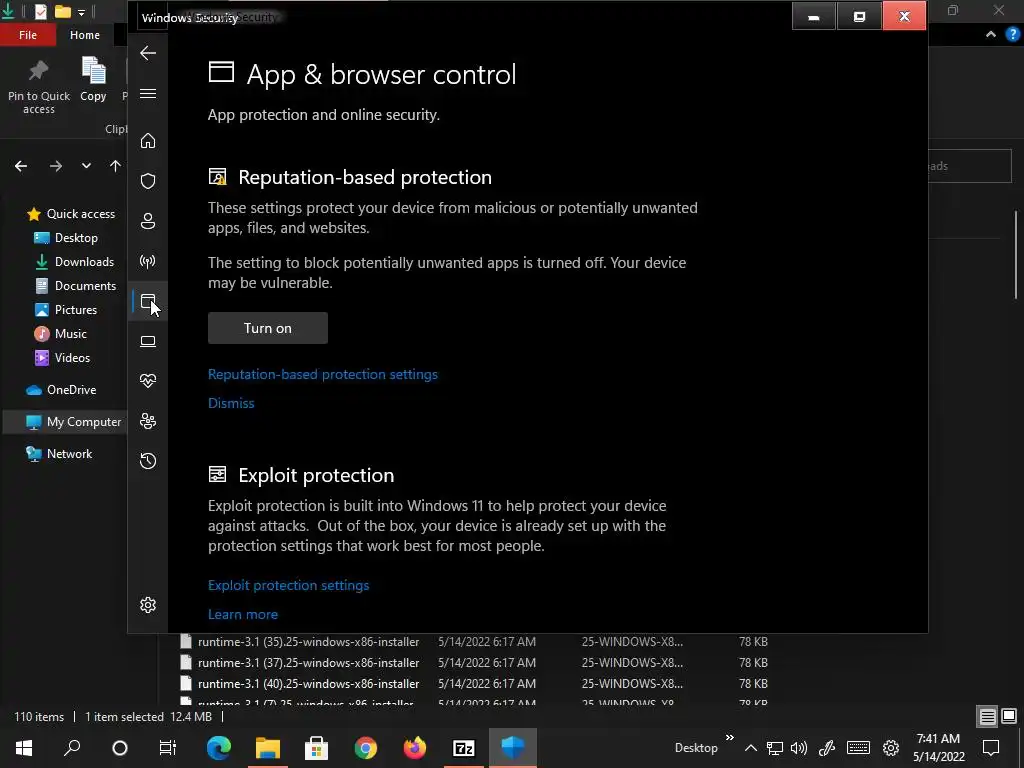The height and width of the screenshot is (768, 1024).
Task: Open Cortana from taskbar
Action: point(120,748)
